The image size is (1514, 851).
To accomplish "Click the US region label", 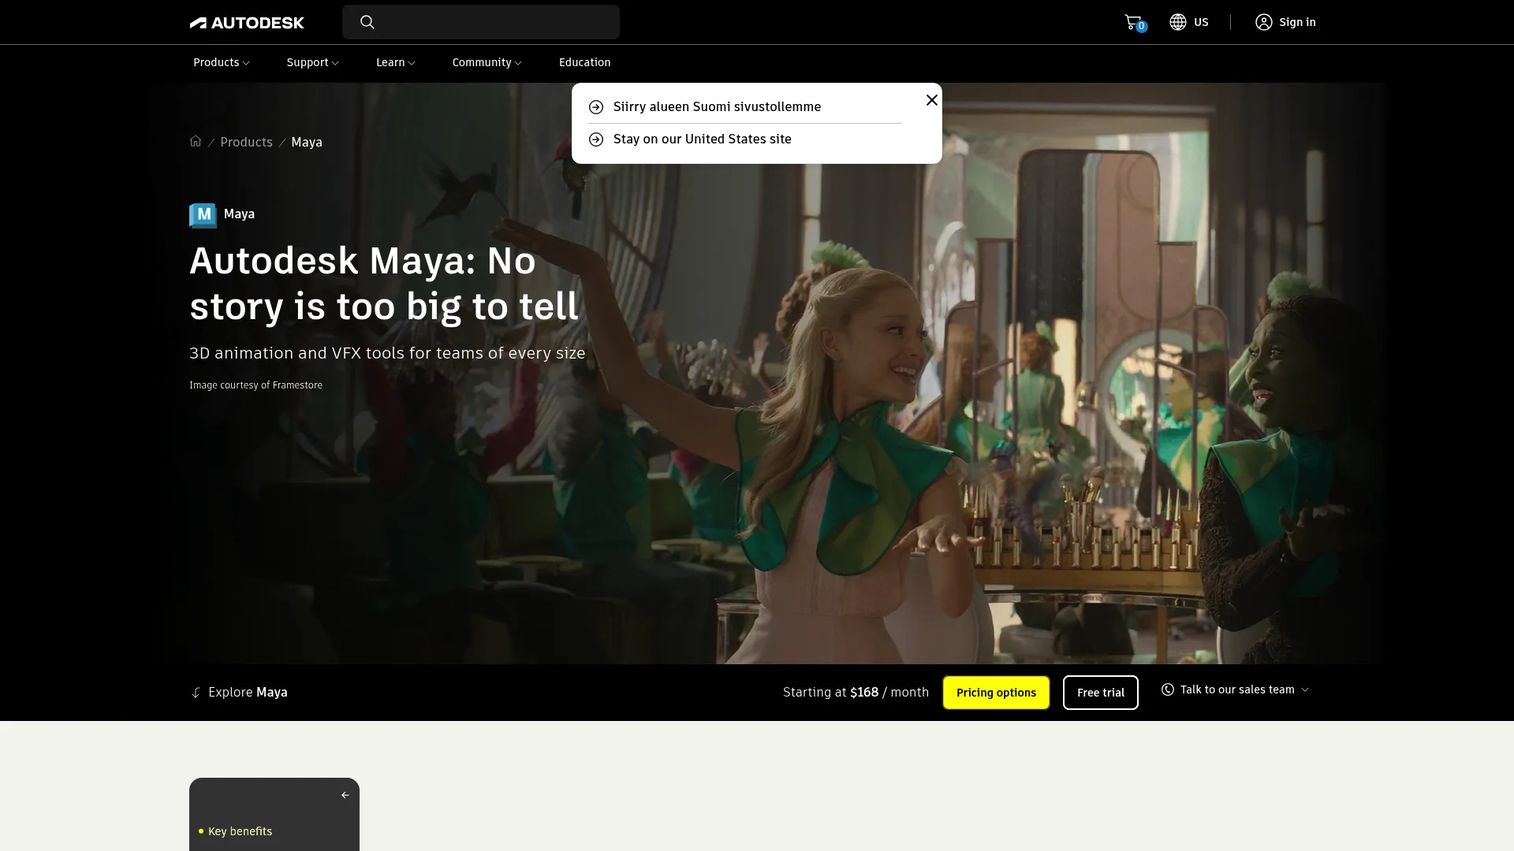I will 1201,22.
